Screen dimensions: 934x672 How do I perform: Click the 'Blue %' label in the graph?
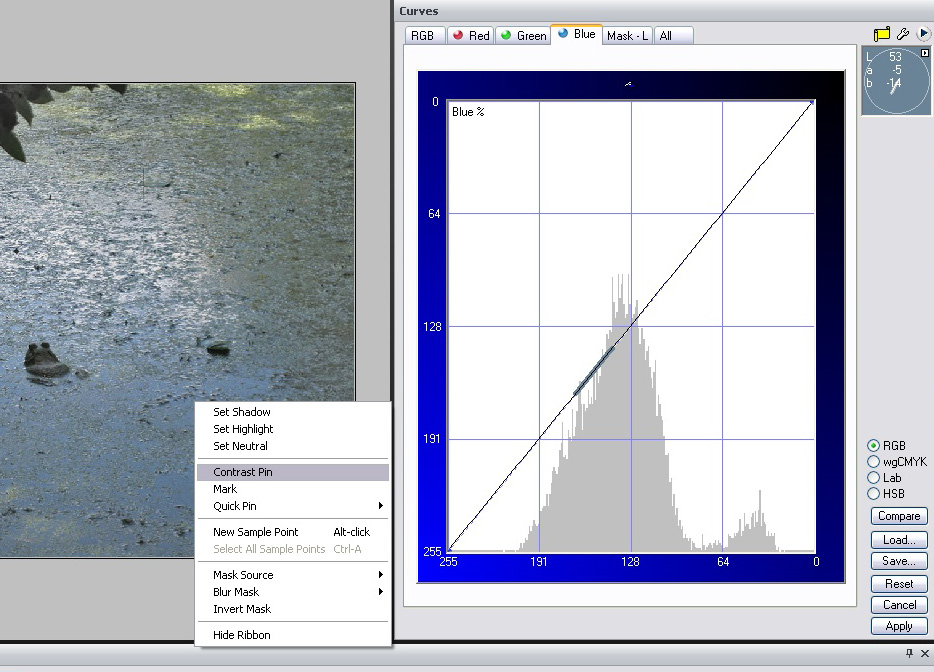coord(468,112)
